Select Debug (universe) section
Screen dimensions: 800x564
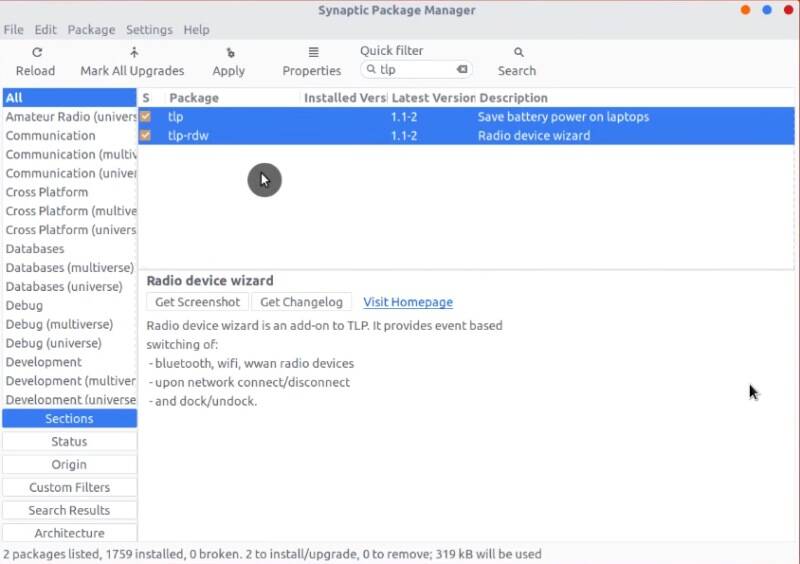pyautogui.click(x=69, y=343)
